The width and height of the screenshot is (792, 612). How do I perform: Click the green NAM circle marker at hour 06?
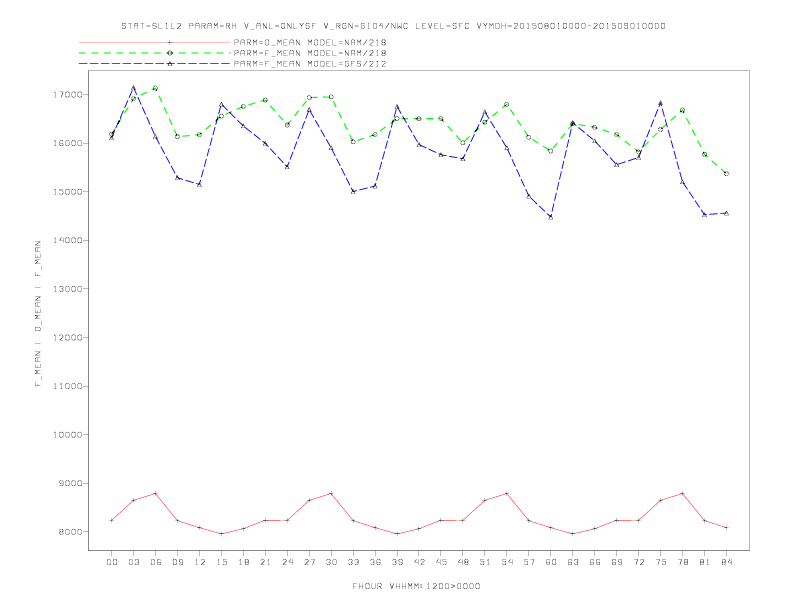pos(156,88)
